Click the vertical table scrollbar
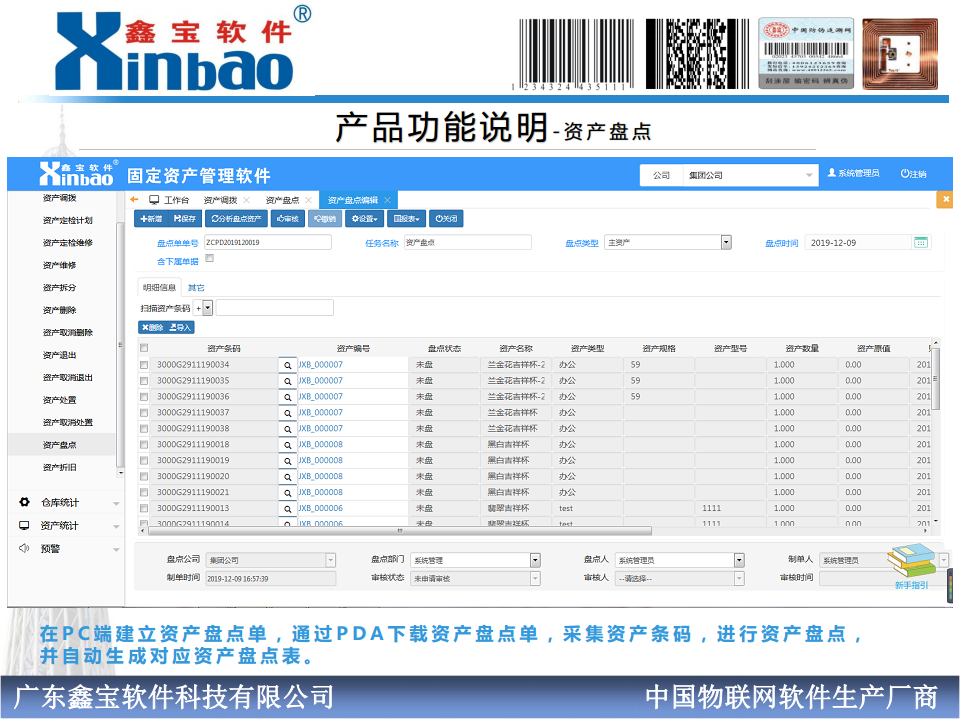The image size is (960, 720). click(x=935, y=380)
